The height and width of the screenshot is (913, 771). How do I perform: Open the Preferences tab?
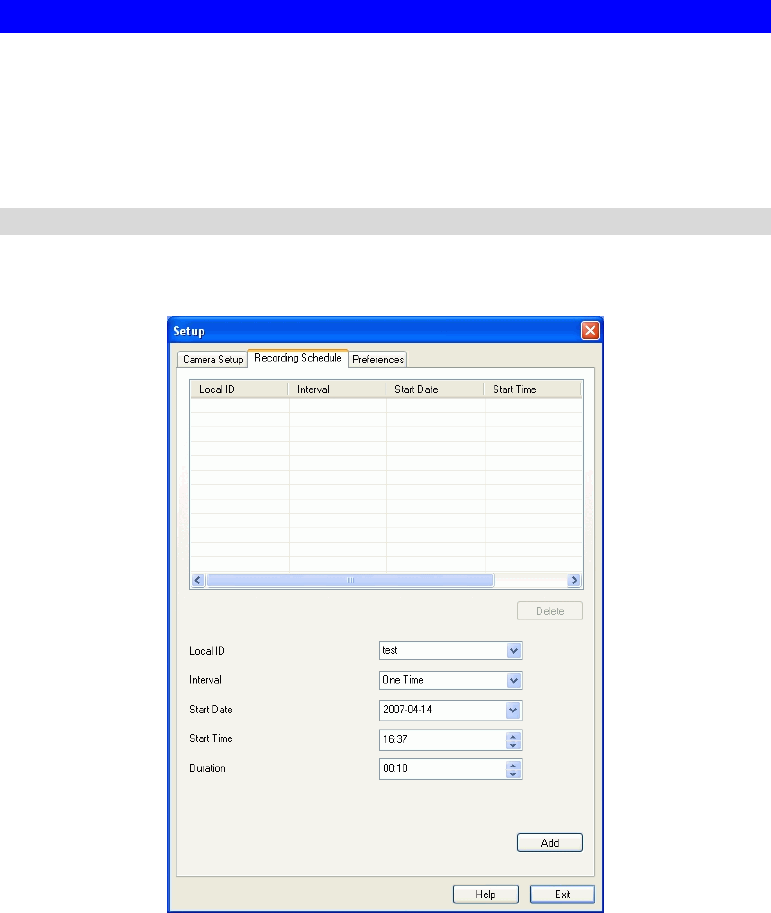377,359
